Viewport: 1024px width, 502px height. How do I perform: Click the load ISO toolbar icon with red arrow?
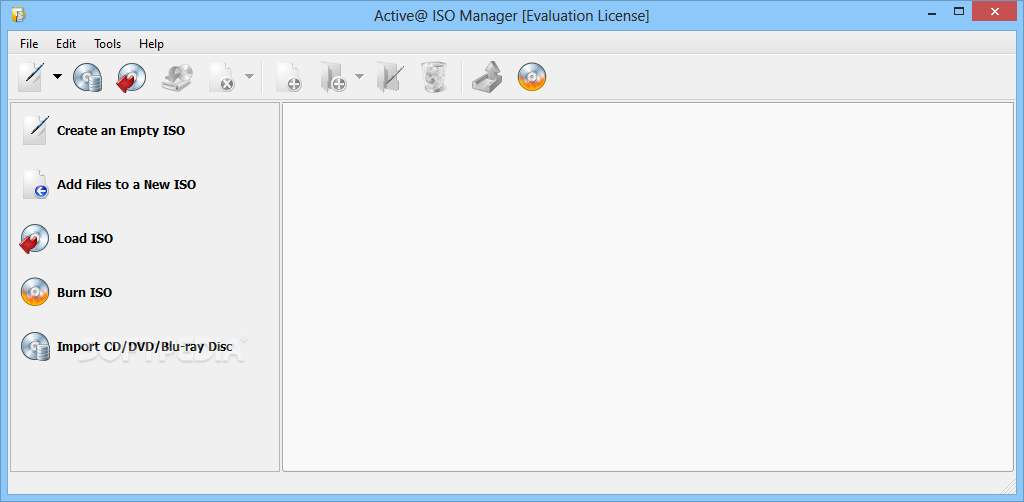point(131,77)
